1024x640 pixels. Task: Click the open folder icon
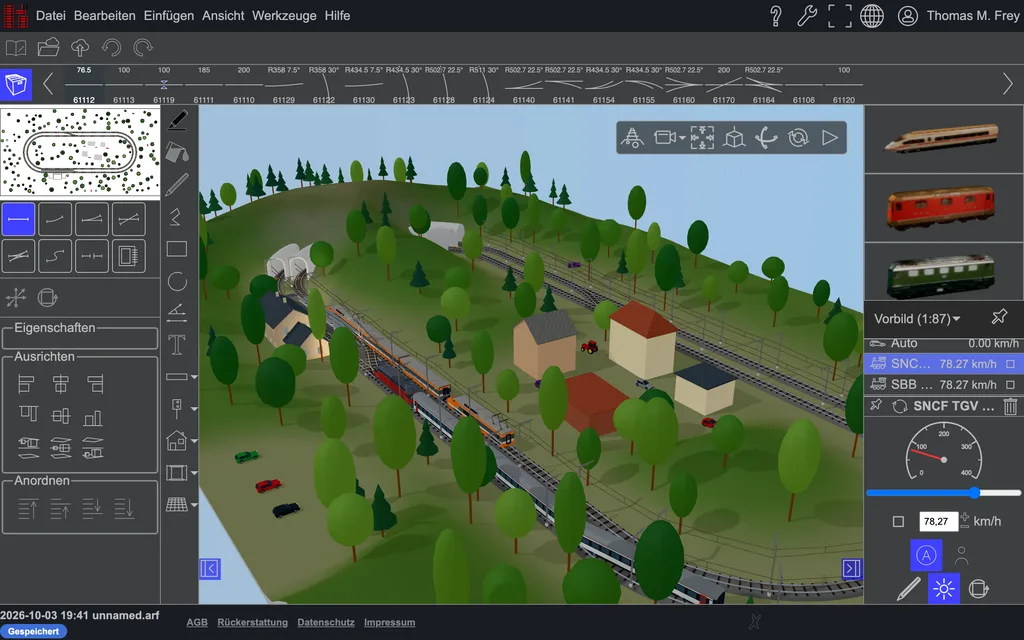[x=48, y=48]
